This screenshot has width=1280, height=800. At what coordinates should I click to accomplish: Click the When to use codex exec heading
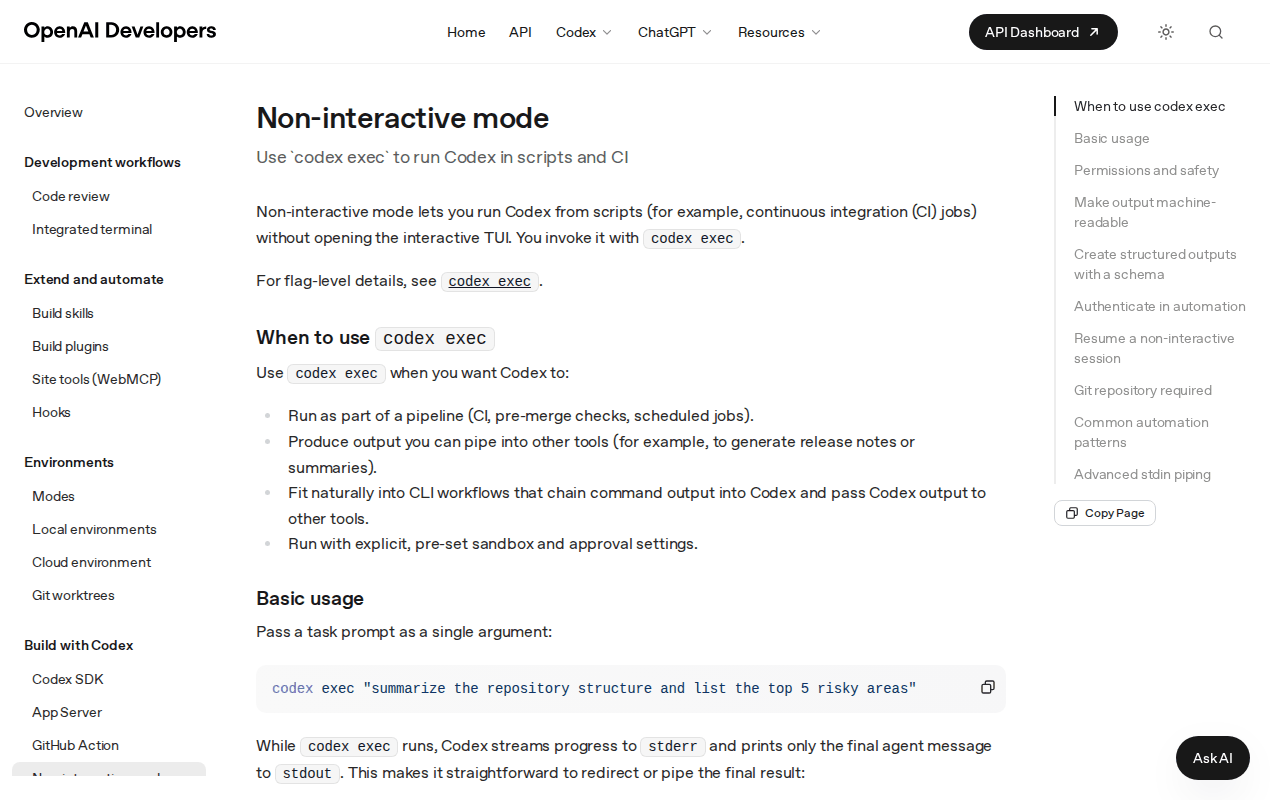(x=375, y=338)
